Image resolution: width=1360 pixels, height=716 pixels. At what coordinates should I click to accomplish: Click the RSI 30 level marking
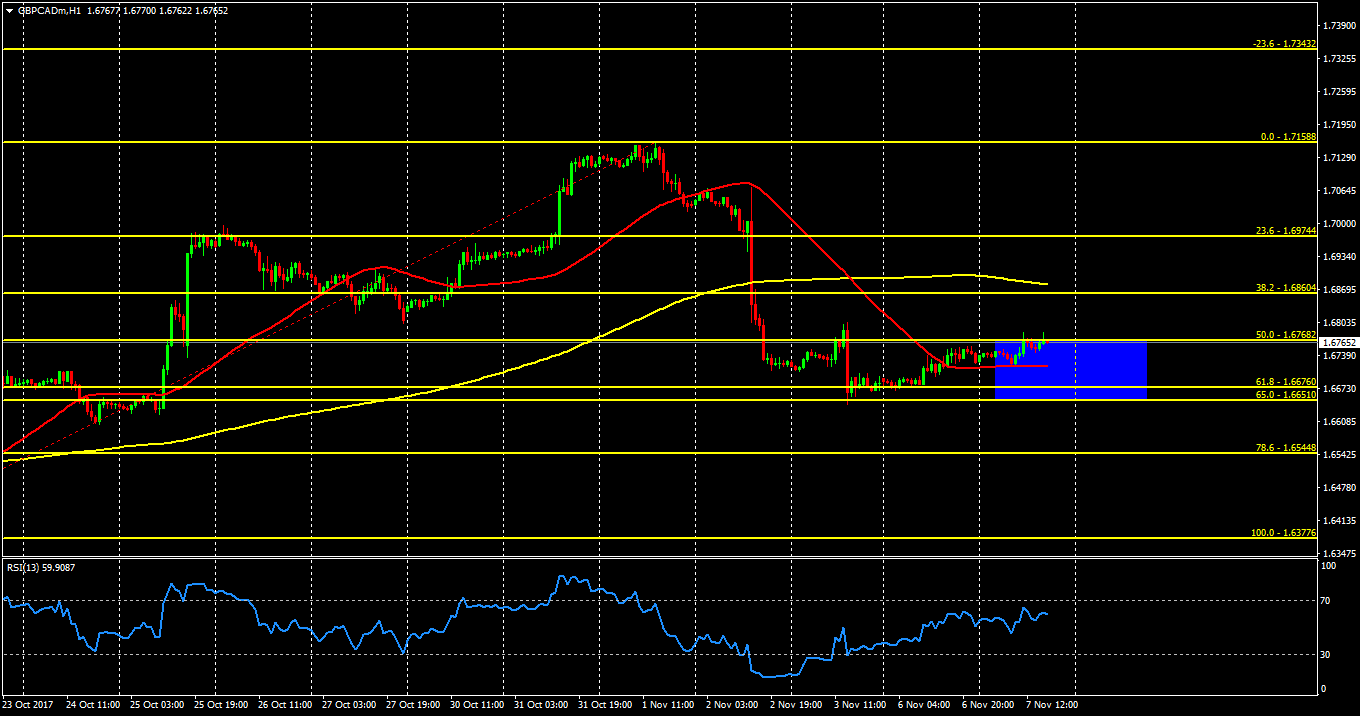(1326, 654)
